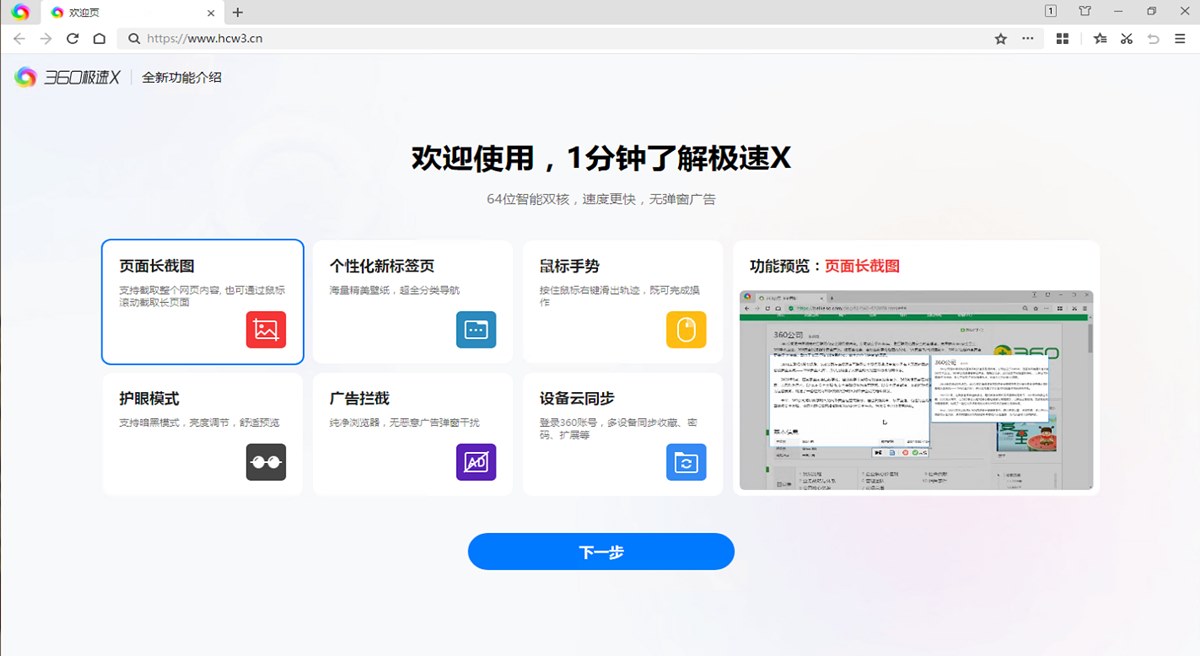Click the 功能预览：页面长截图 heading
1200x656 pixels.
point(825,266)
